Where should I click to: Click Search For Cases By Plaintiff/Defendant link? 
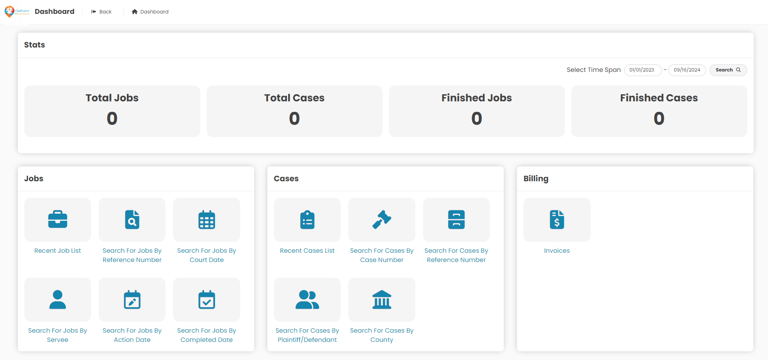pyautogui.click(x=307, y=335)
